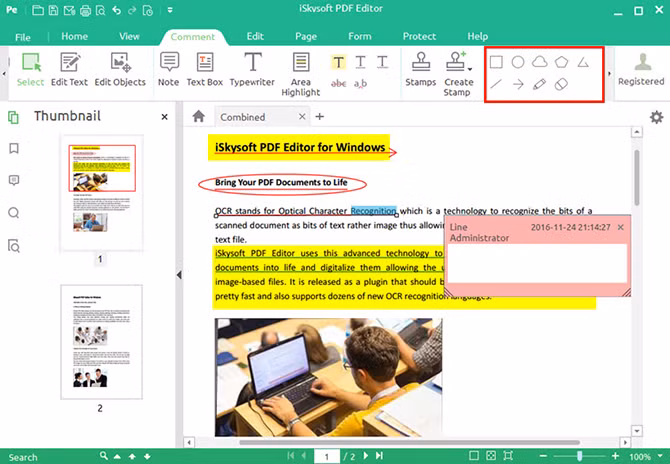Add a sticky Note annotation
The width and height of the screenshot is (670, 464).
pos(168,70)
